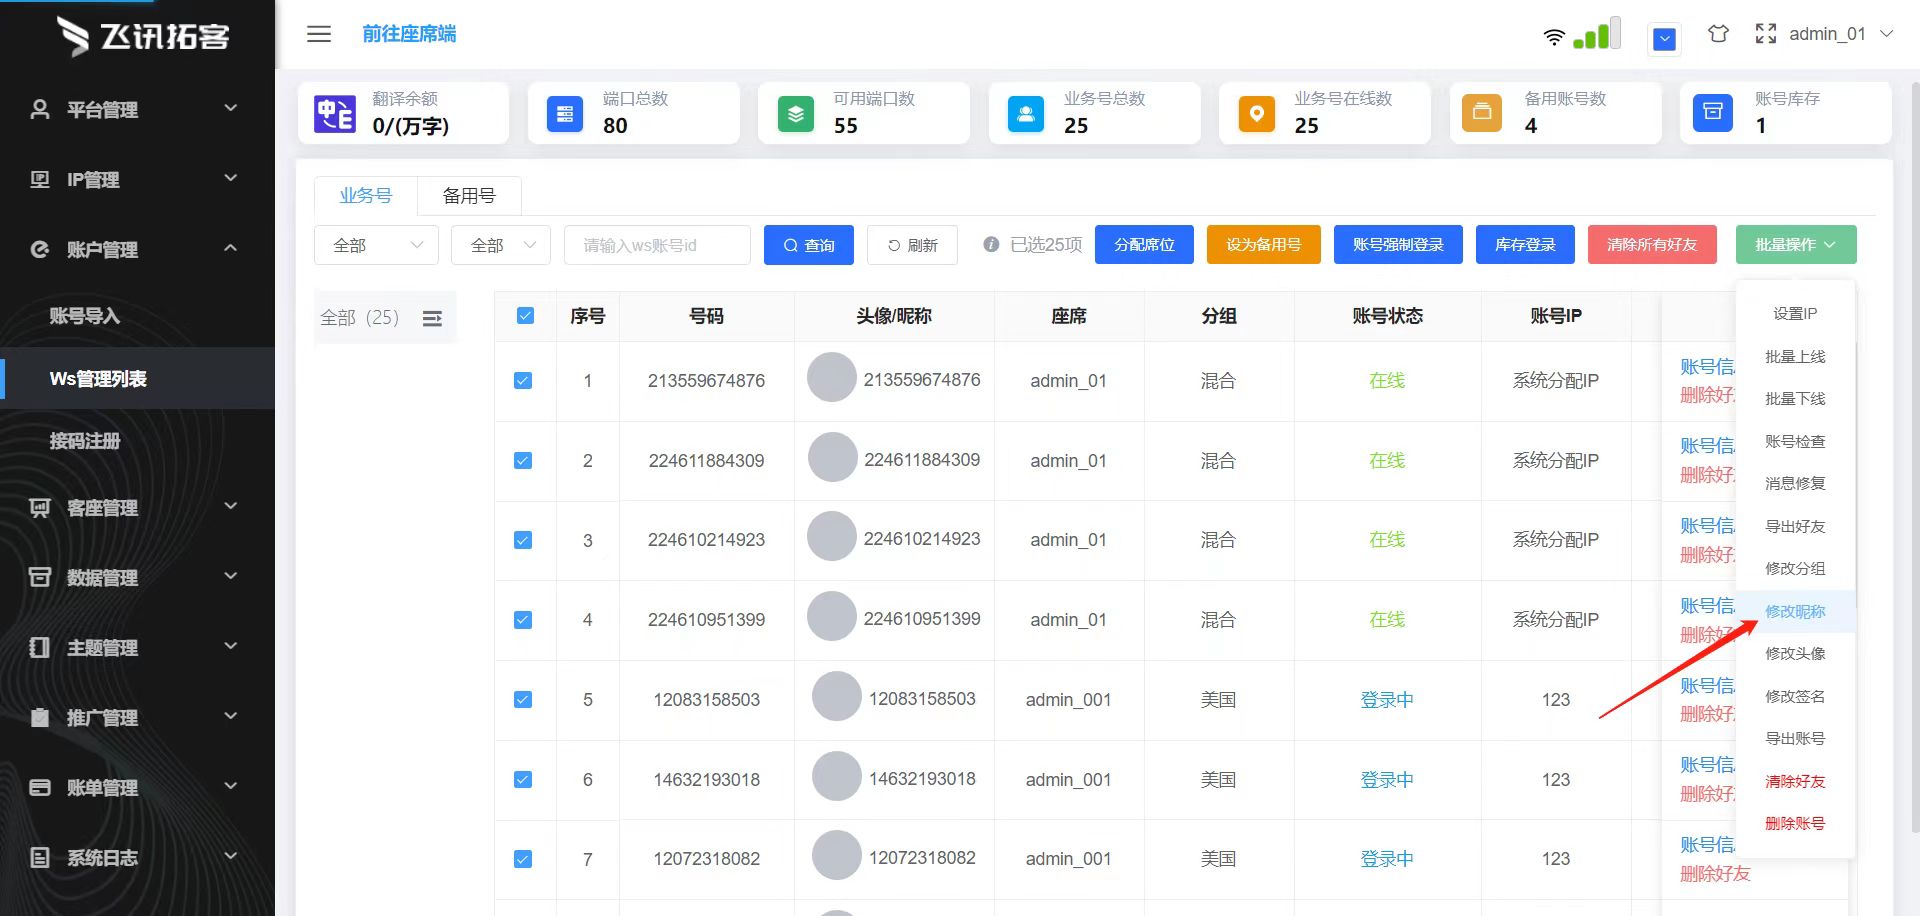Screen dimensions: 1920x916
Task: Toggle the hamburger sidebar collapse icon
Action: (x=319, y=34)
